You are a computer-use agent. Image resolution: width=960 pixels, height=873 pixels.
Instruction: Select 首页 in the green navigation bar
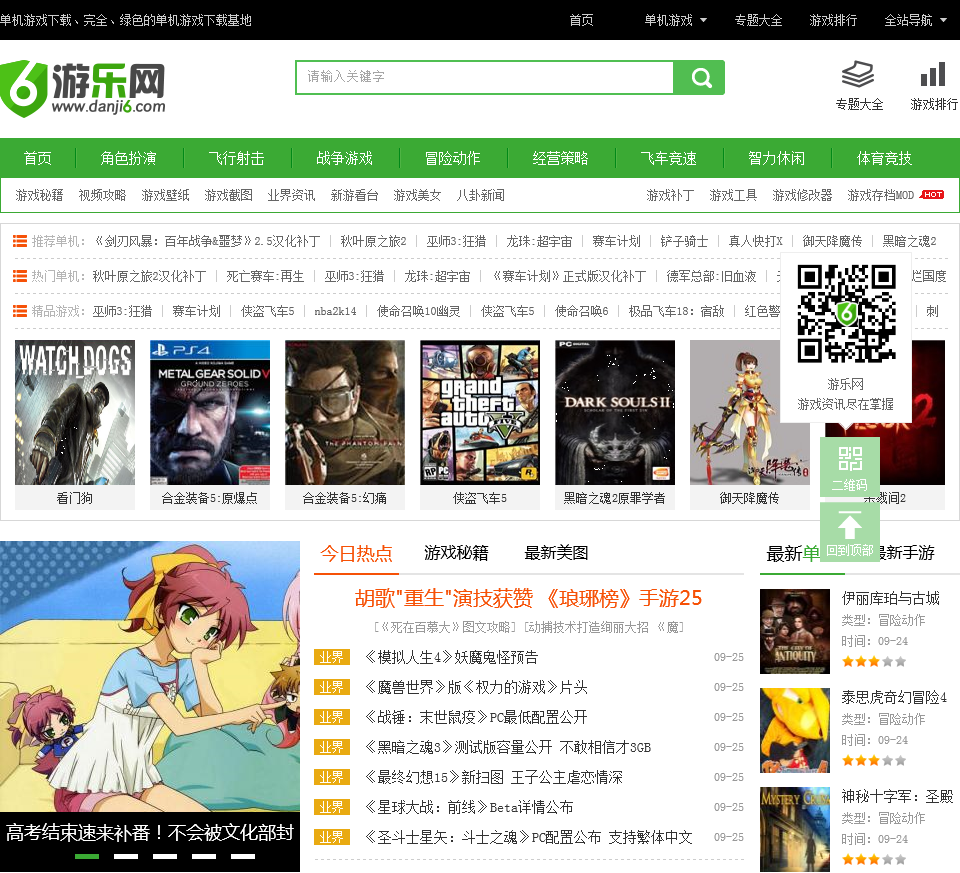click(x=37, y=158)
